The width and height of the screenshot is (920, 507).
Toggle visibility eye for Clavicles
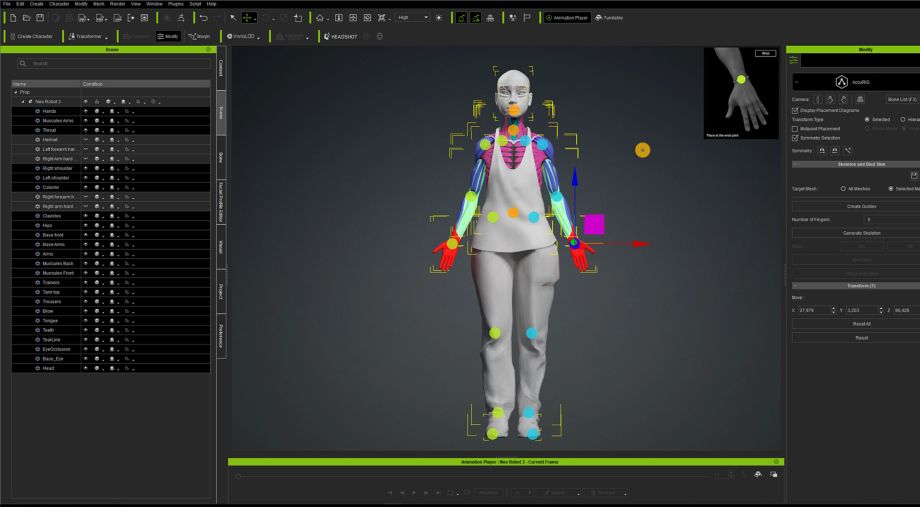(x=86, y=216)
